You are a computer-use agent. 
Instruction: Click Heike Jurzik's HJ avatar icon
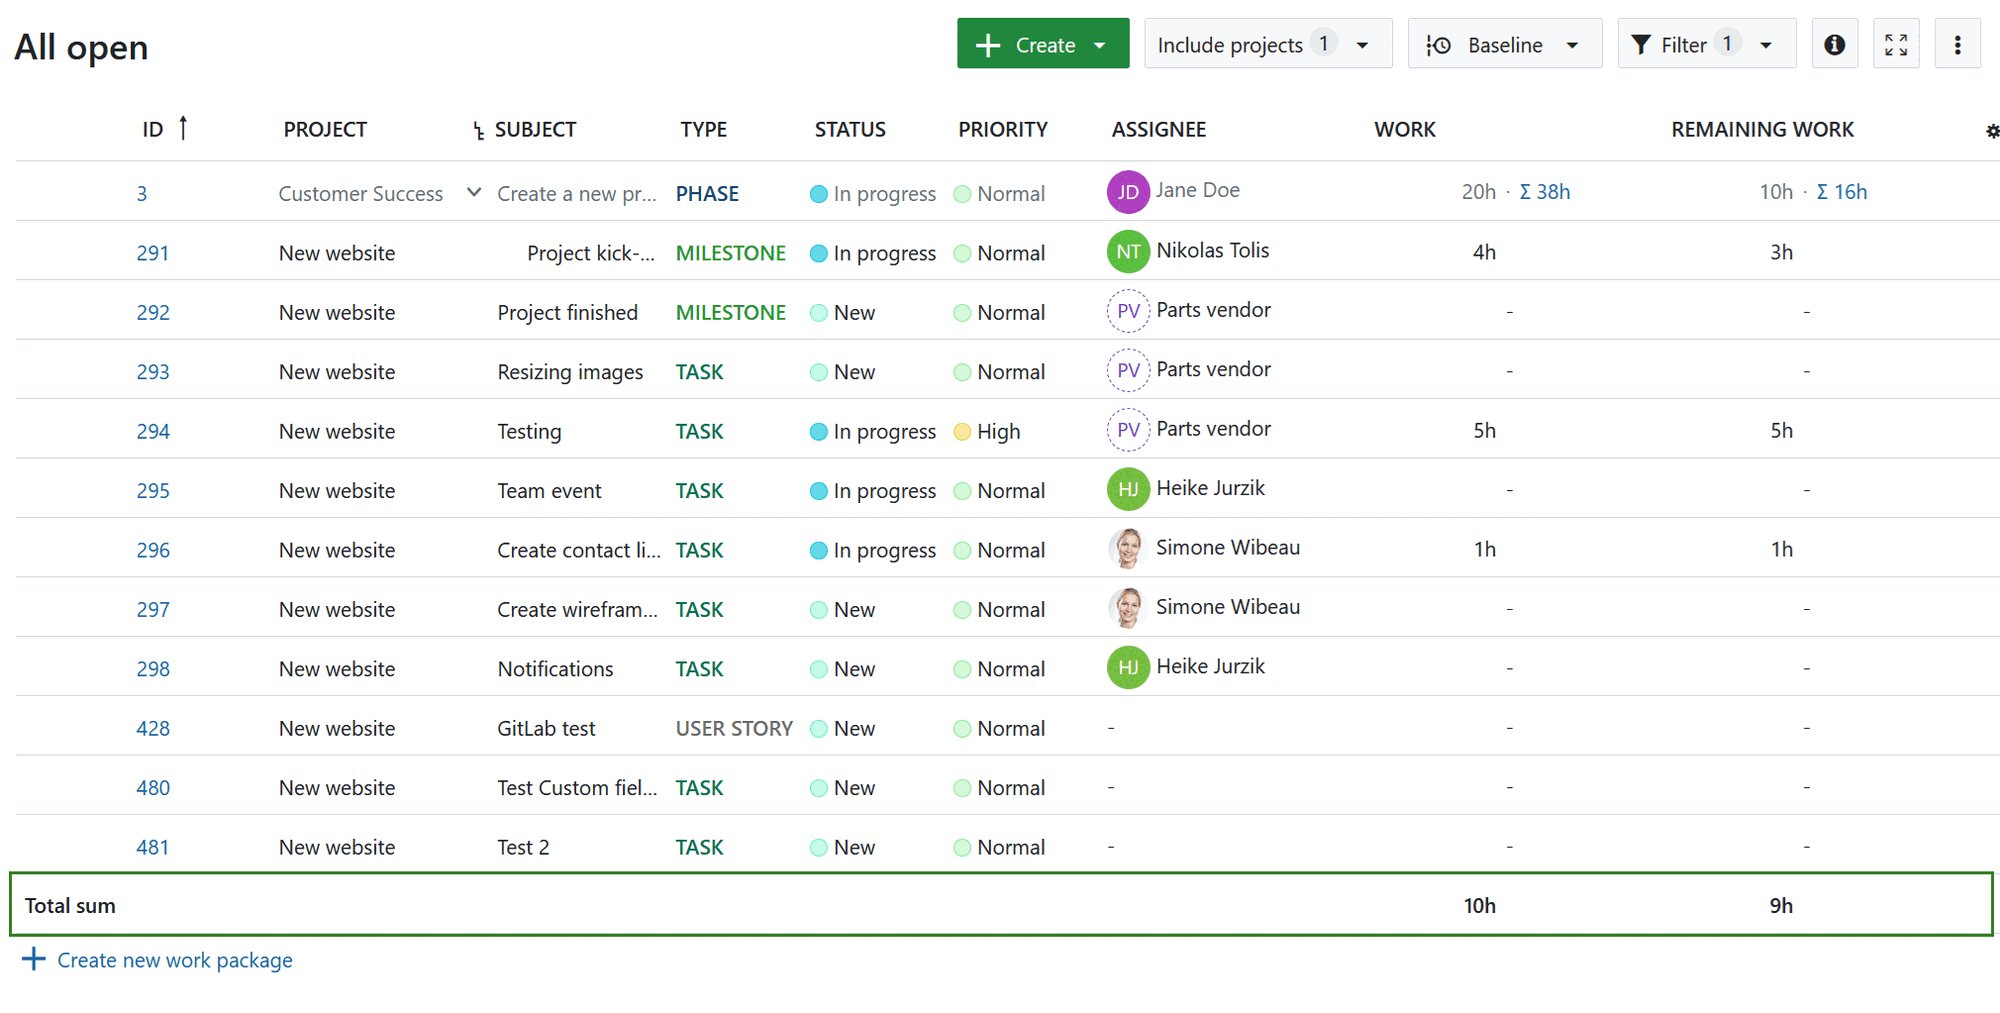[1128, 489]
